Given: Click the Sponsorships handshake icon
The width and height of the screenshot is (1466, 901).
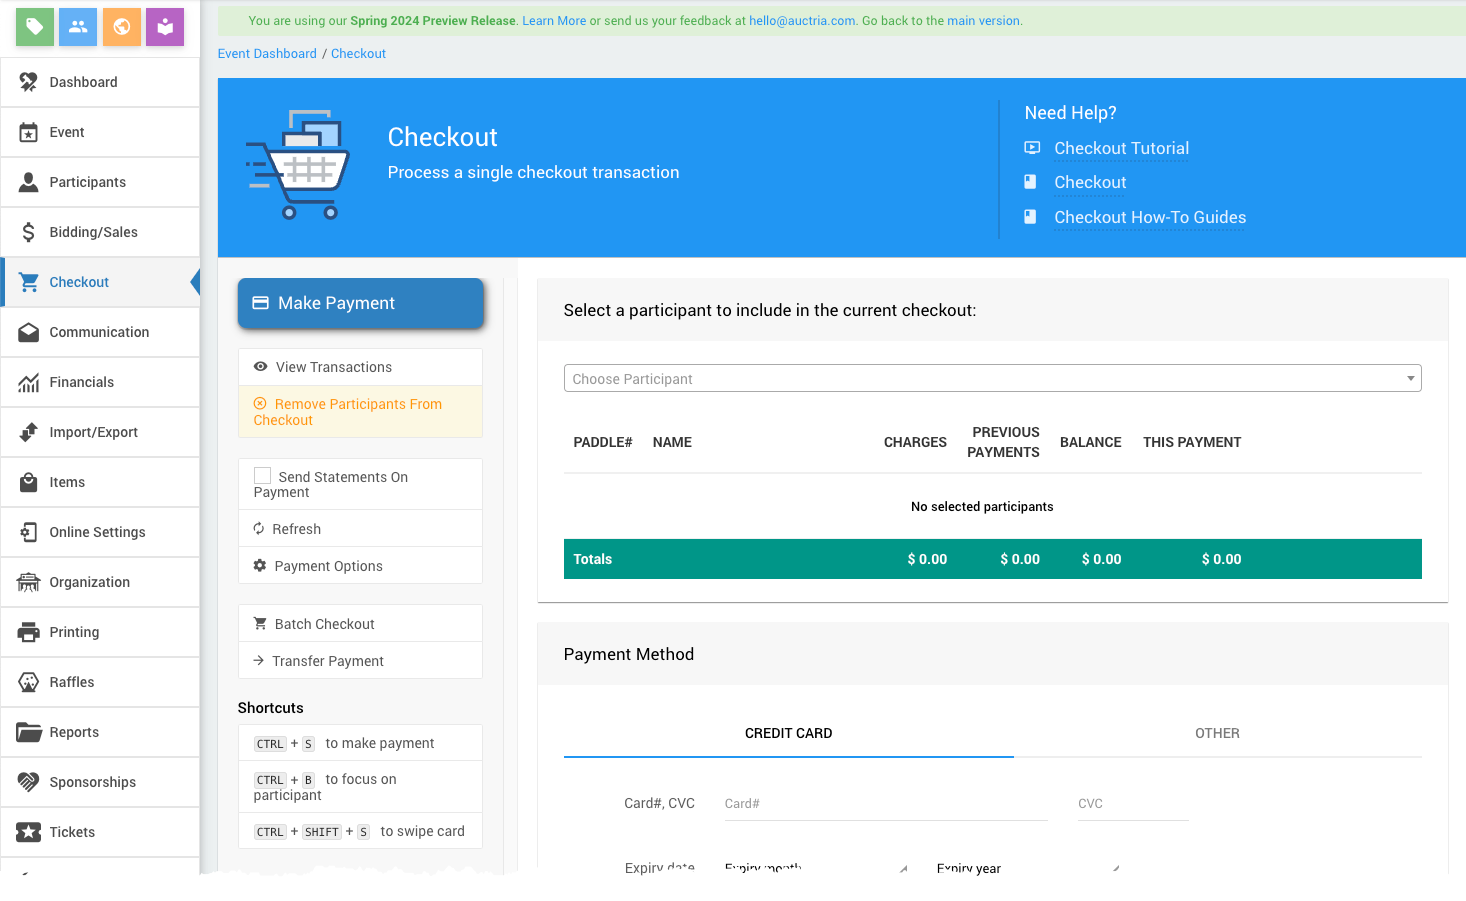Looking at the screenshot, I should point(28,782).
